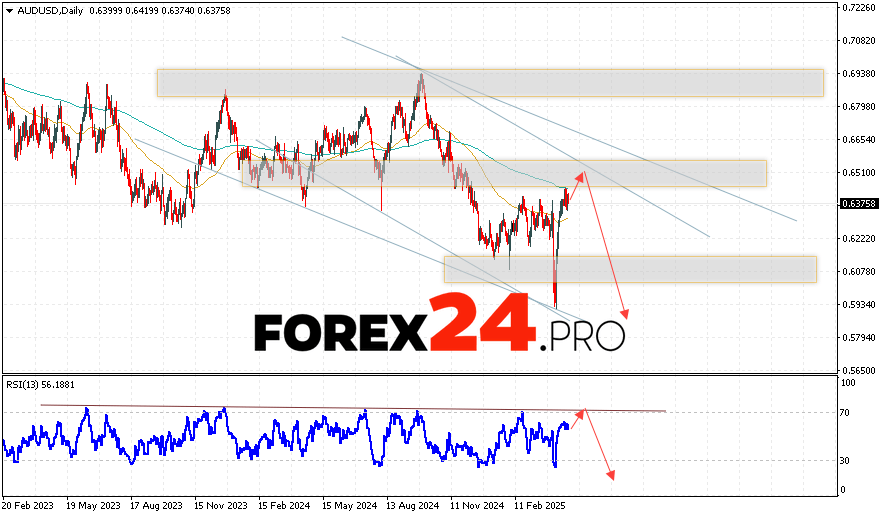The height and width of the screenshot is (517, 883).
Task: Click the current price tag 0.63758
Action: click(859, 204)
